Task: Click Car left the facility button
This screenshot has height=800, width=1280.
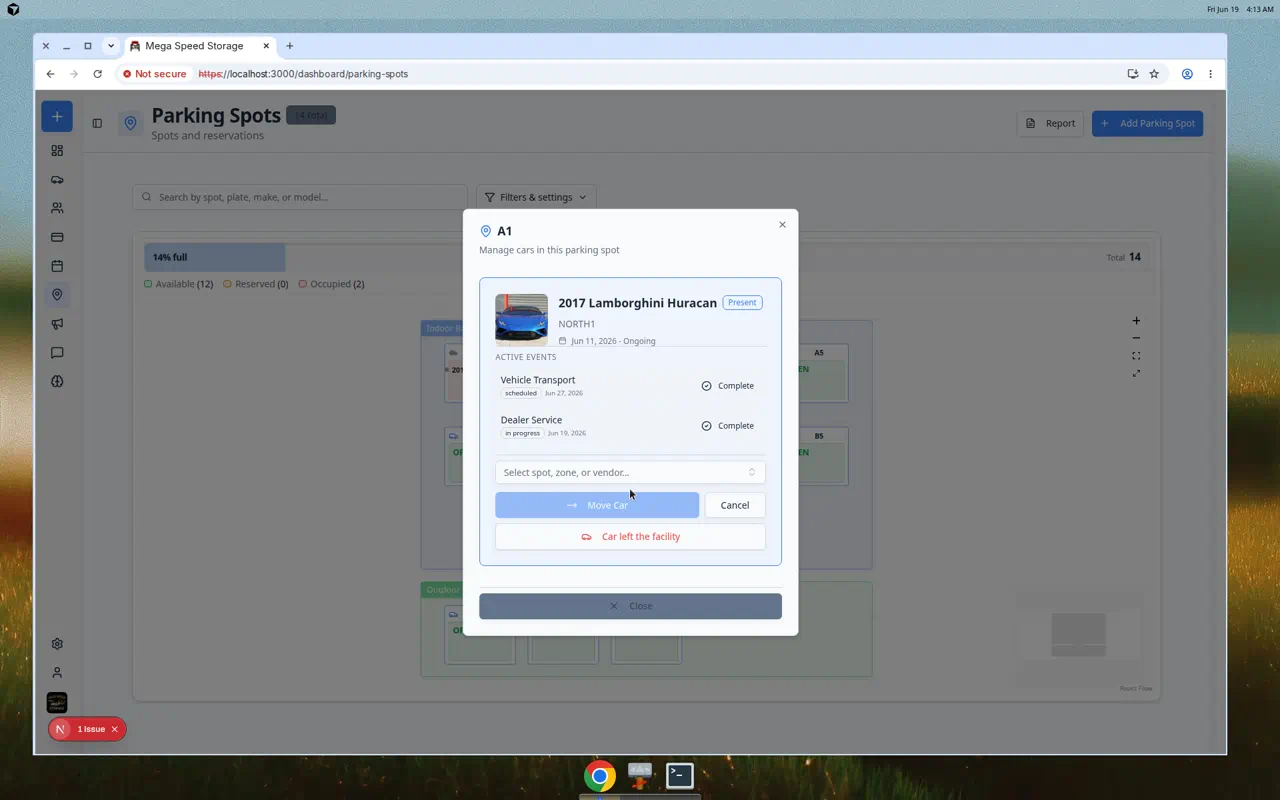Action: [630, 537]
